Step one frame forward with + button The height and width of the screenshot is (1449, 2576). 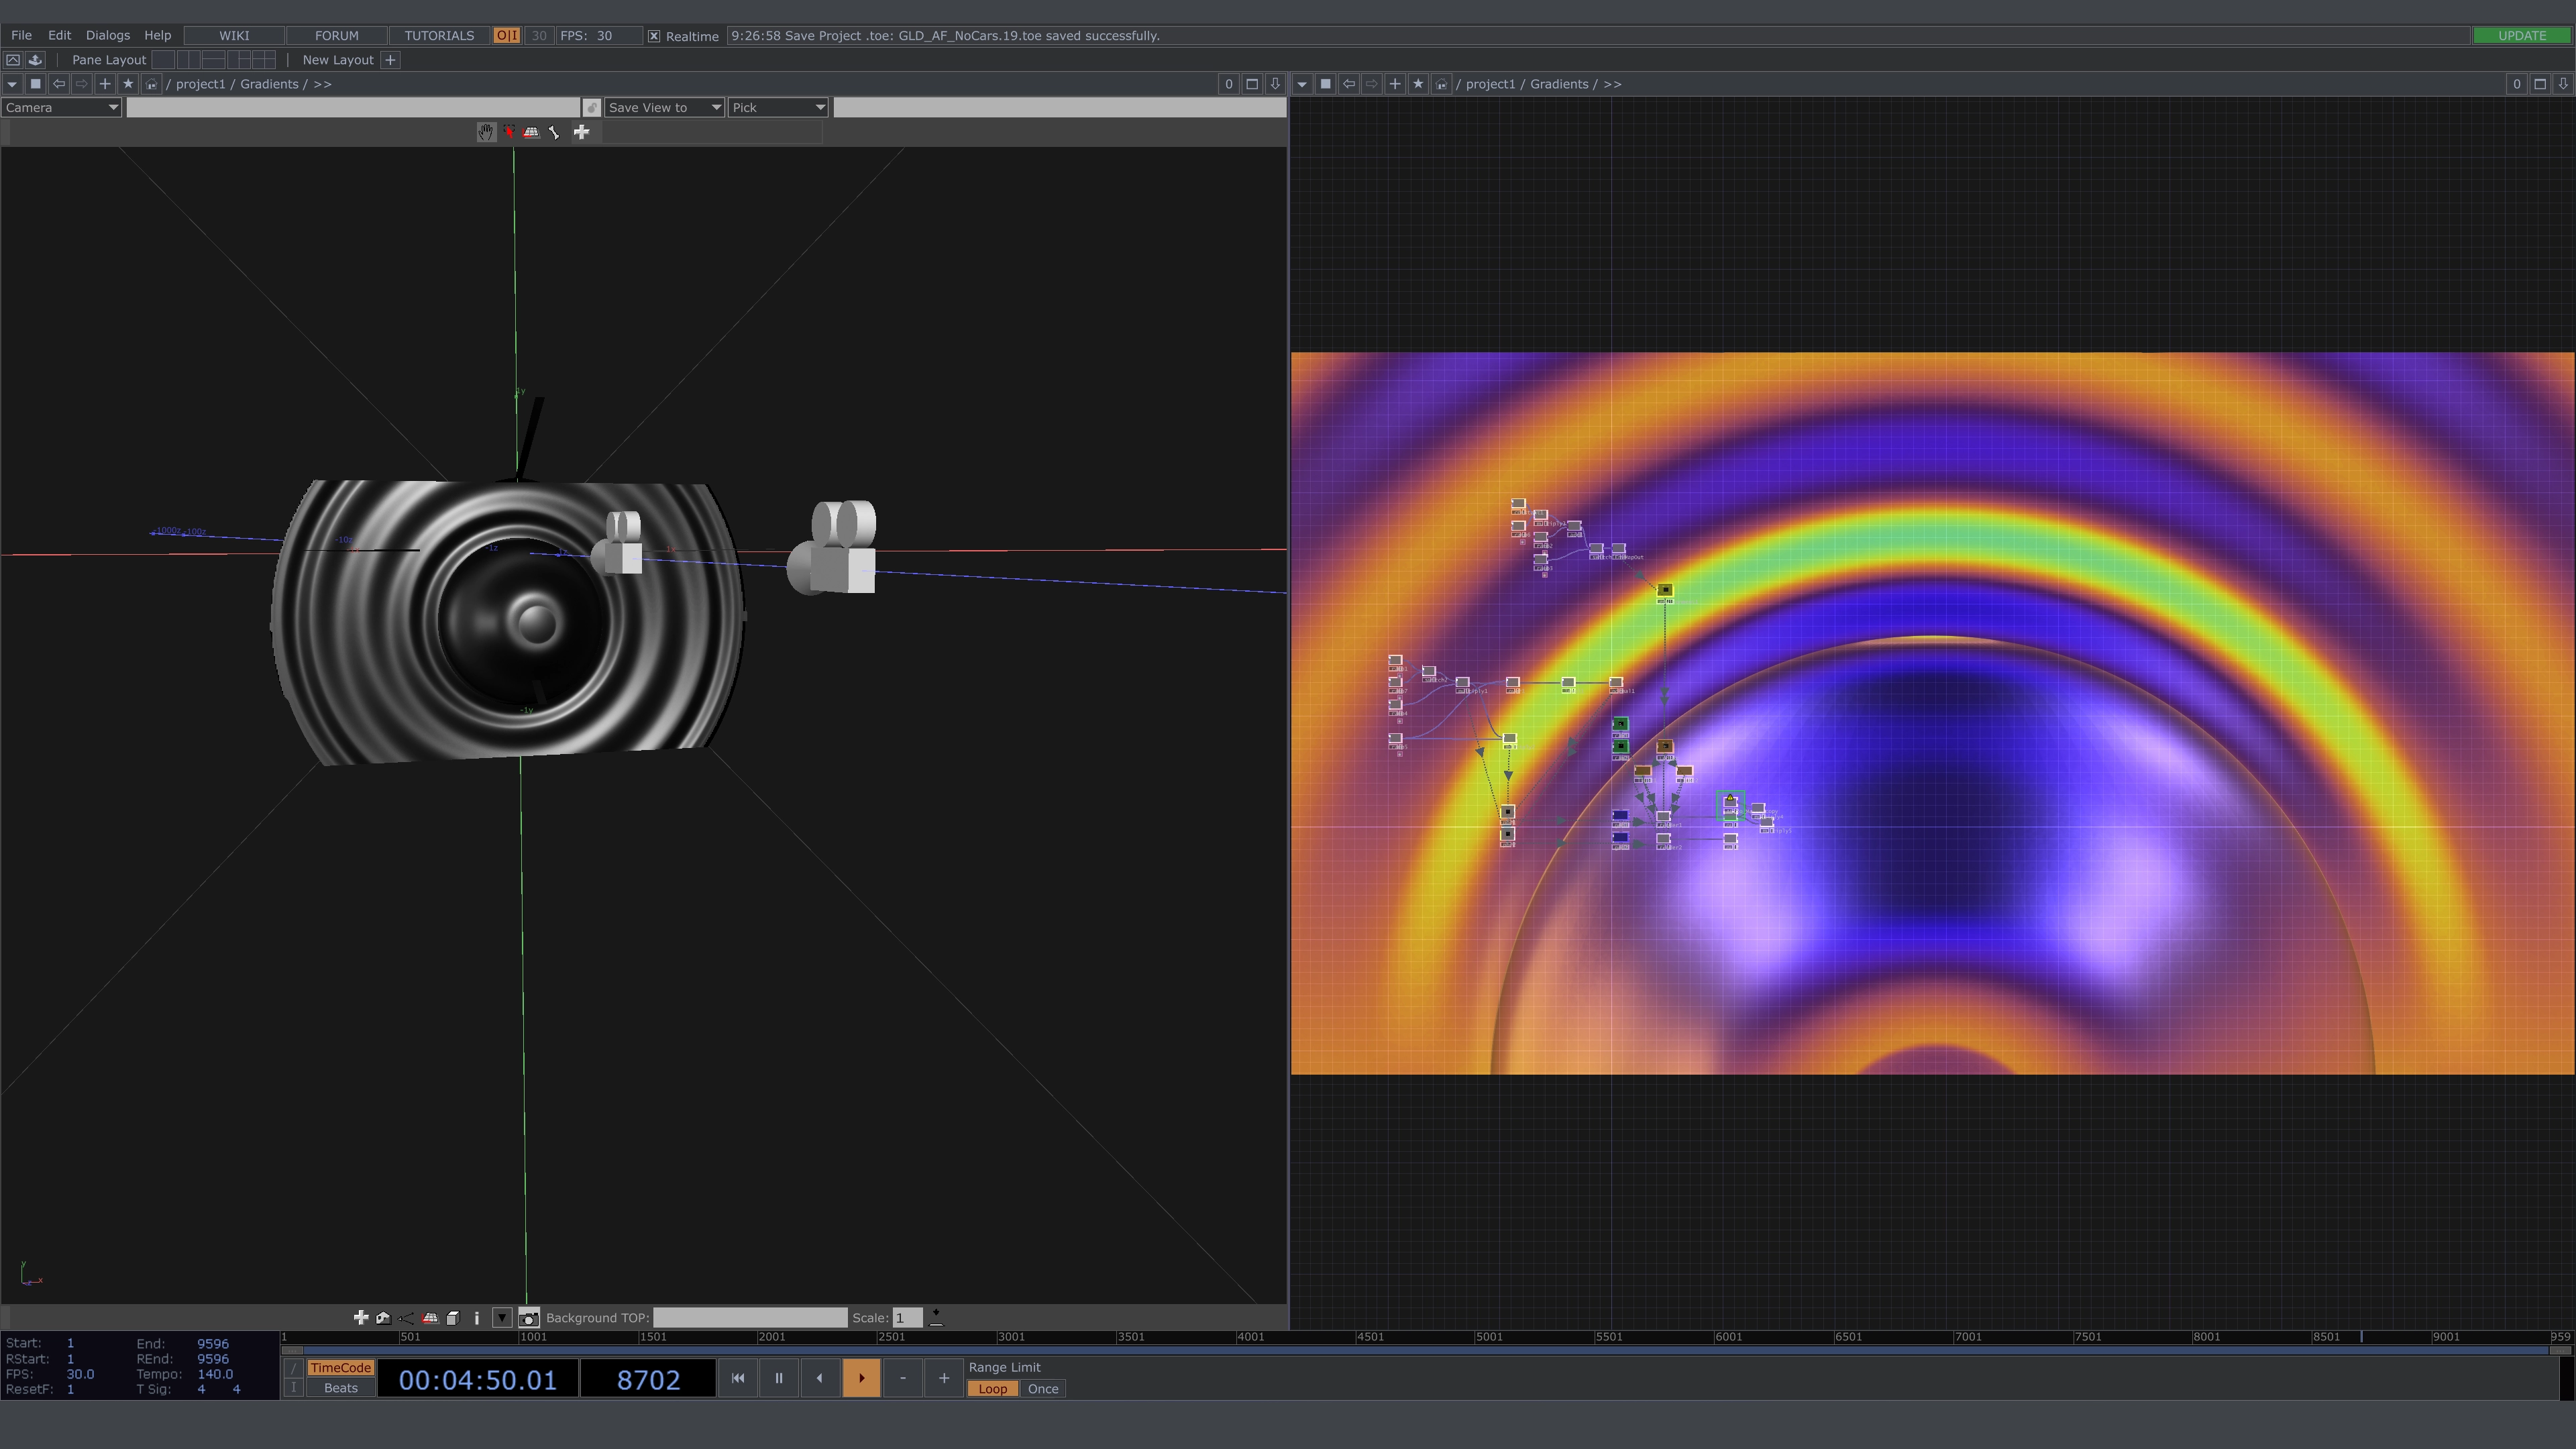(943, 1378)
